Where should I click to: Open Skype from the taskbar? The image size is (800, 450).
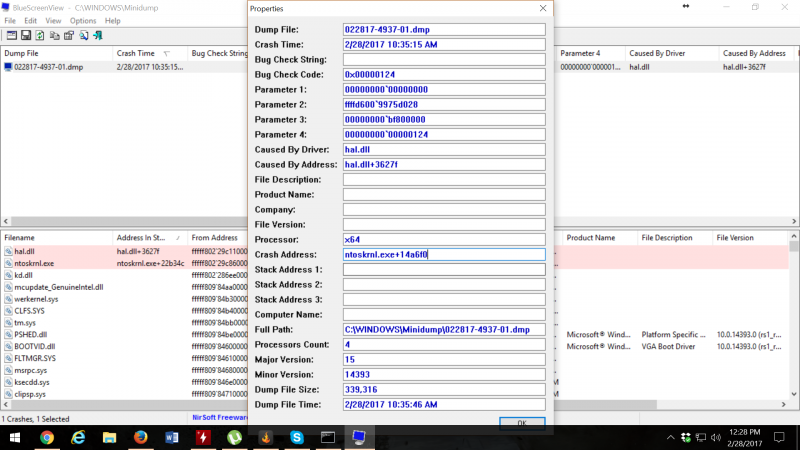tap(296, 437)
